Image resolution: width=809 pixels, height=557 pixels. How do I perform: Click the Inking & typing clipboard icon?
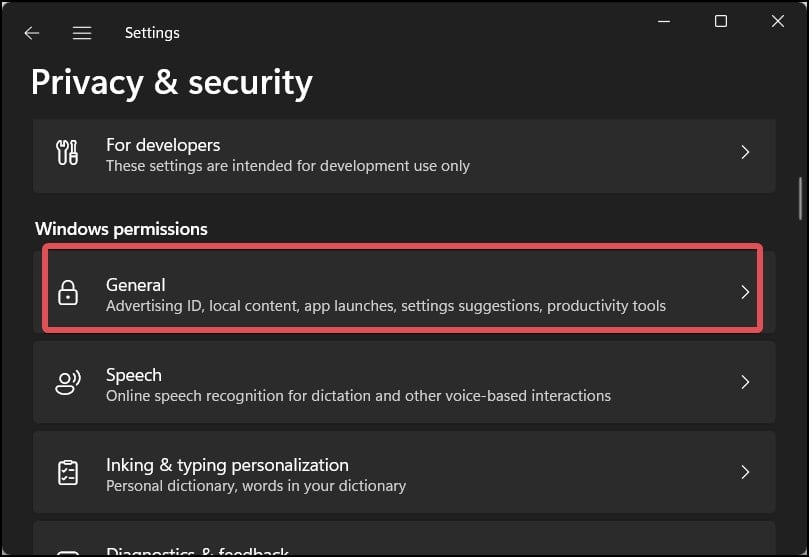click(x=68, y=472)
